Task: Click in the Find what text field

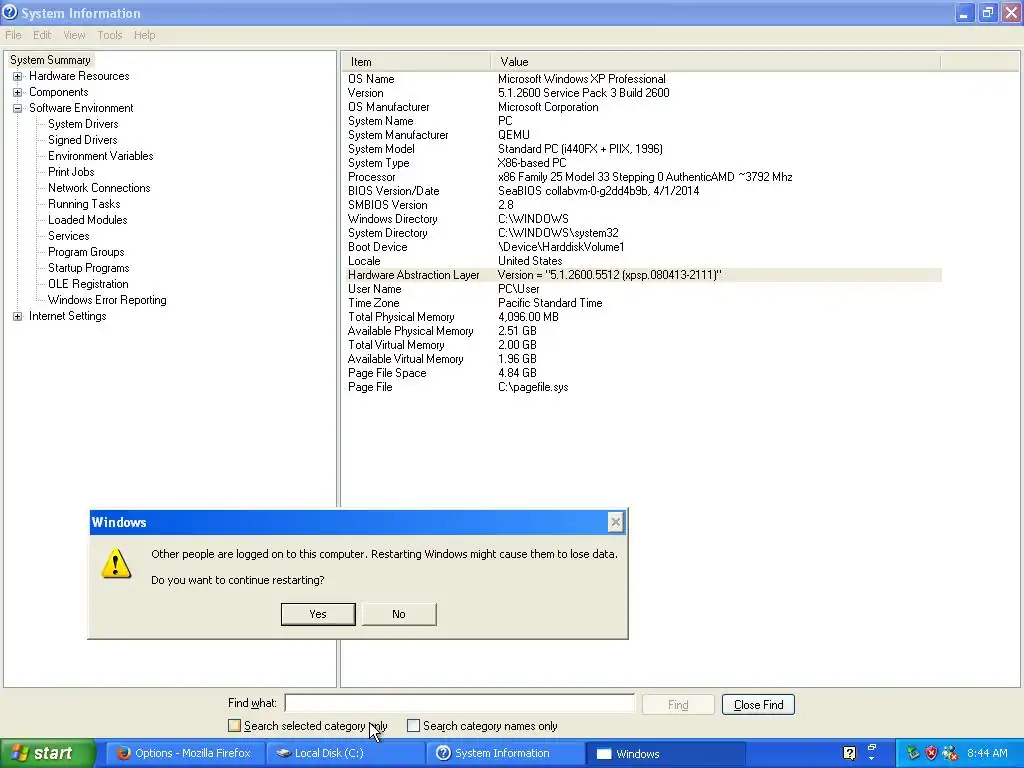Action: click(x=460, y=703)
